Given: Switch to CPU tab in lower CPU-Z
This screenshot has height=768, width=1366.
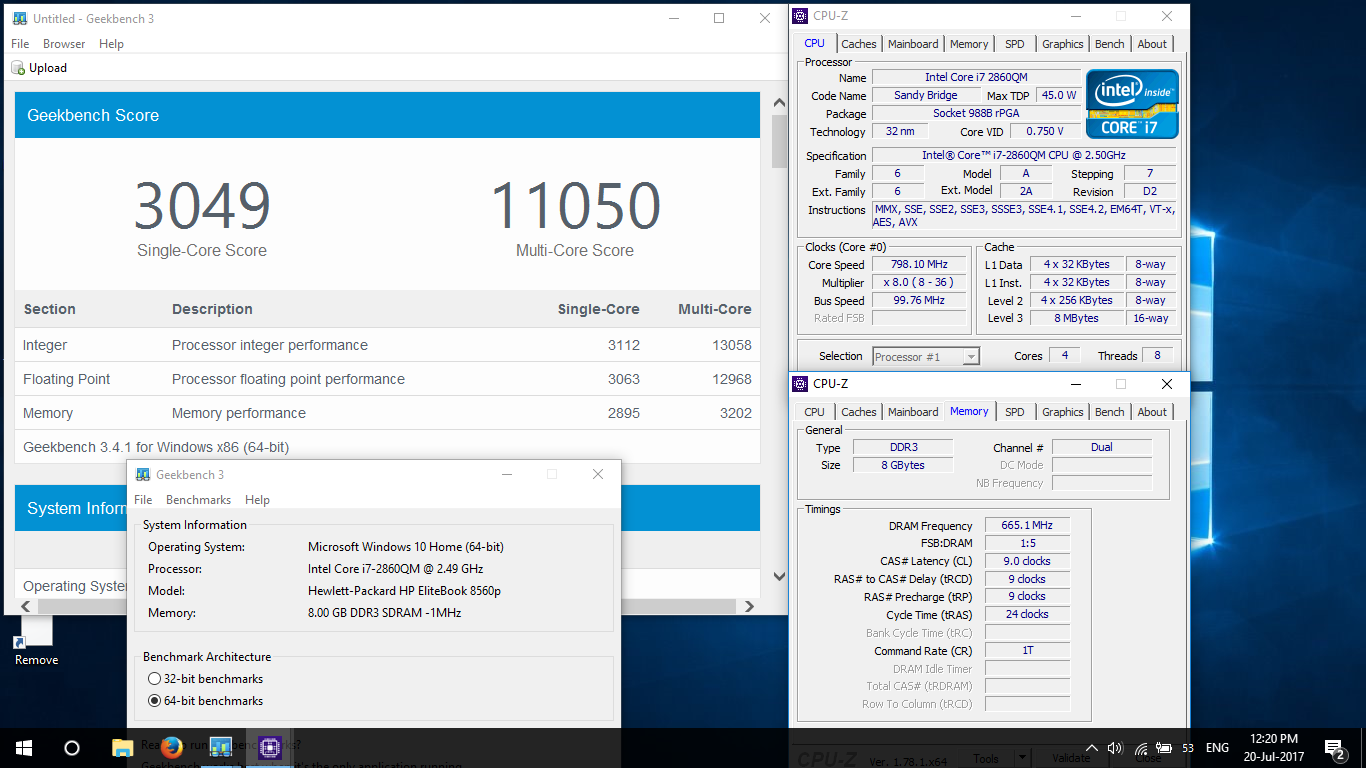Looking at the screenshot, I should click(815, 412).
